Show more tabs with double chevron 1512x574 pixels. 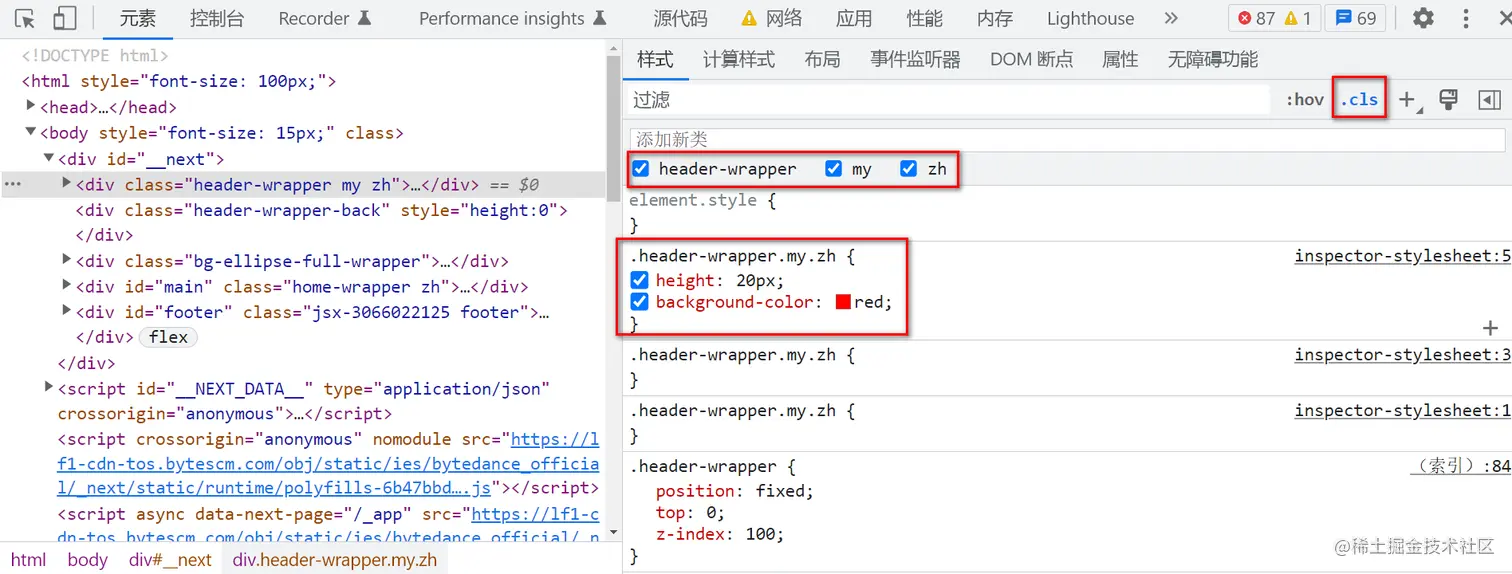pos(1171,18)
